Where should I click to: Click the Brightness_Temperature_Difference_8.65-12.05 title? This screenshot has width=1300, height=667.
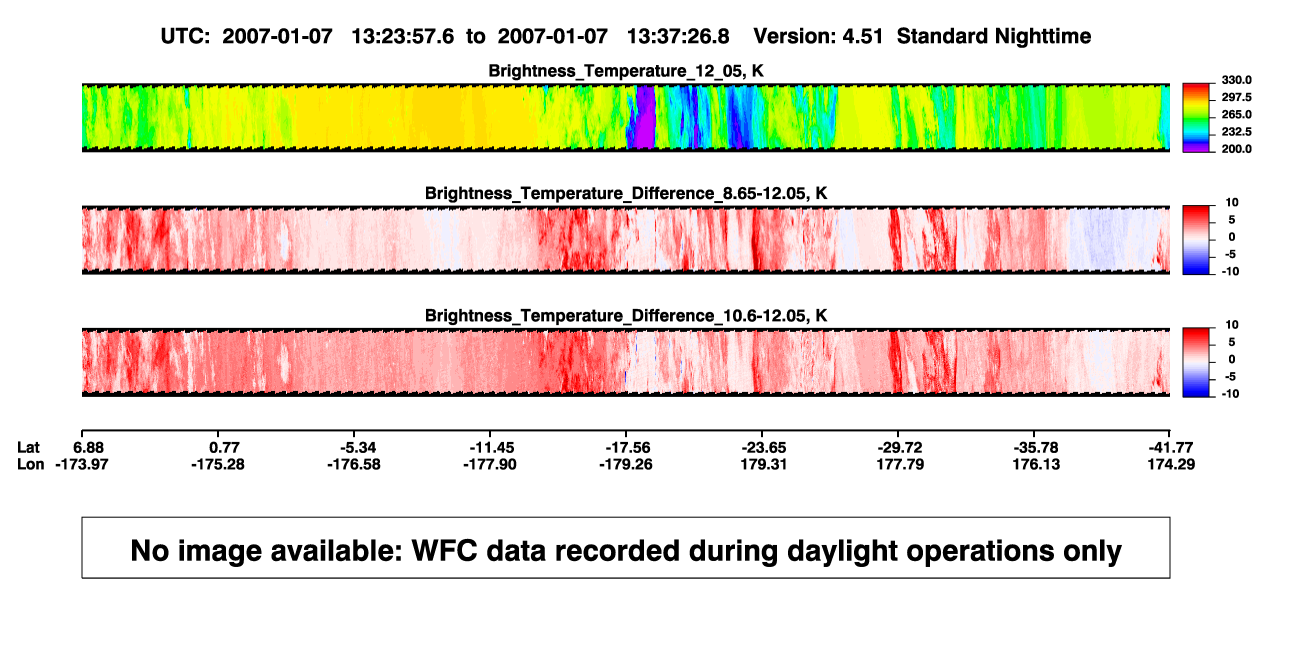tap(625, 193)
